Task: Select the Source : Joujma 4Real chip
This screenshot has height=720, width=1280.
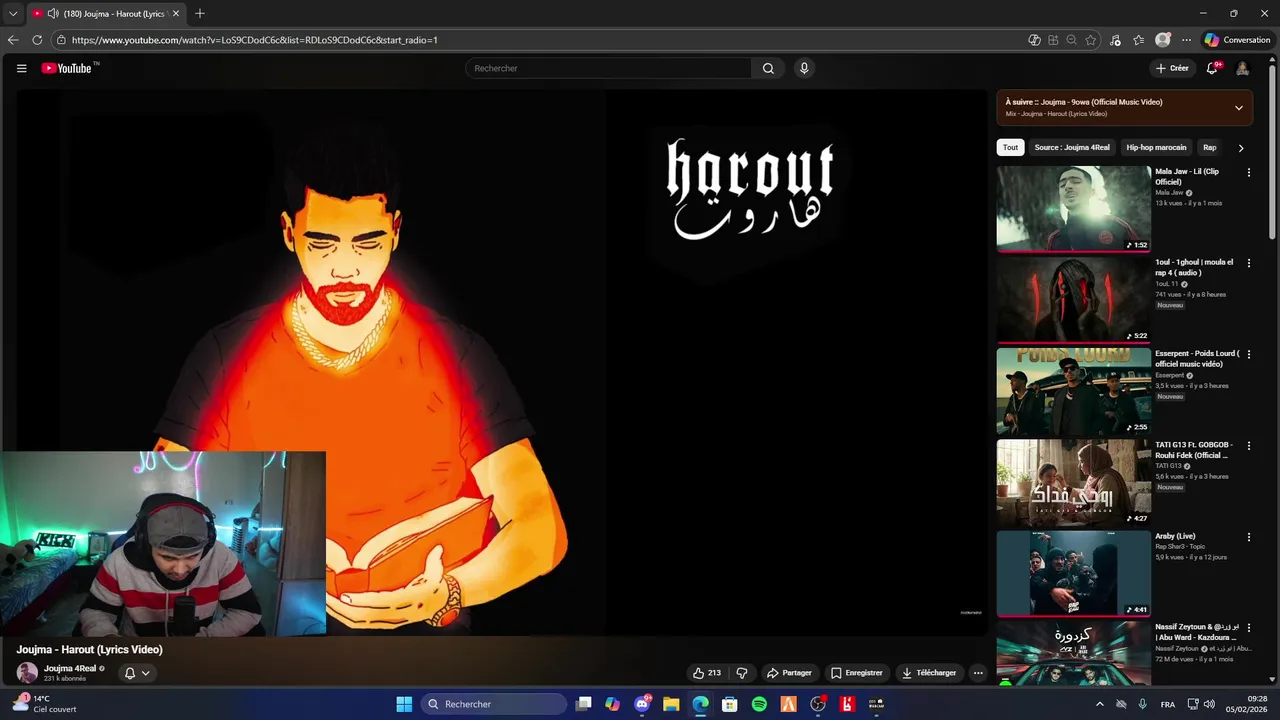Action: 1072,147
